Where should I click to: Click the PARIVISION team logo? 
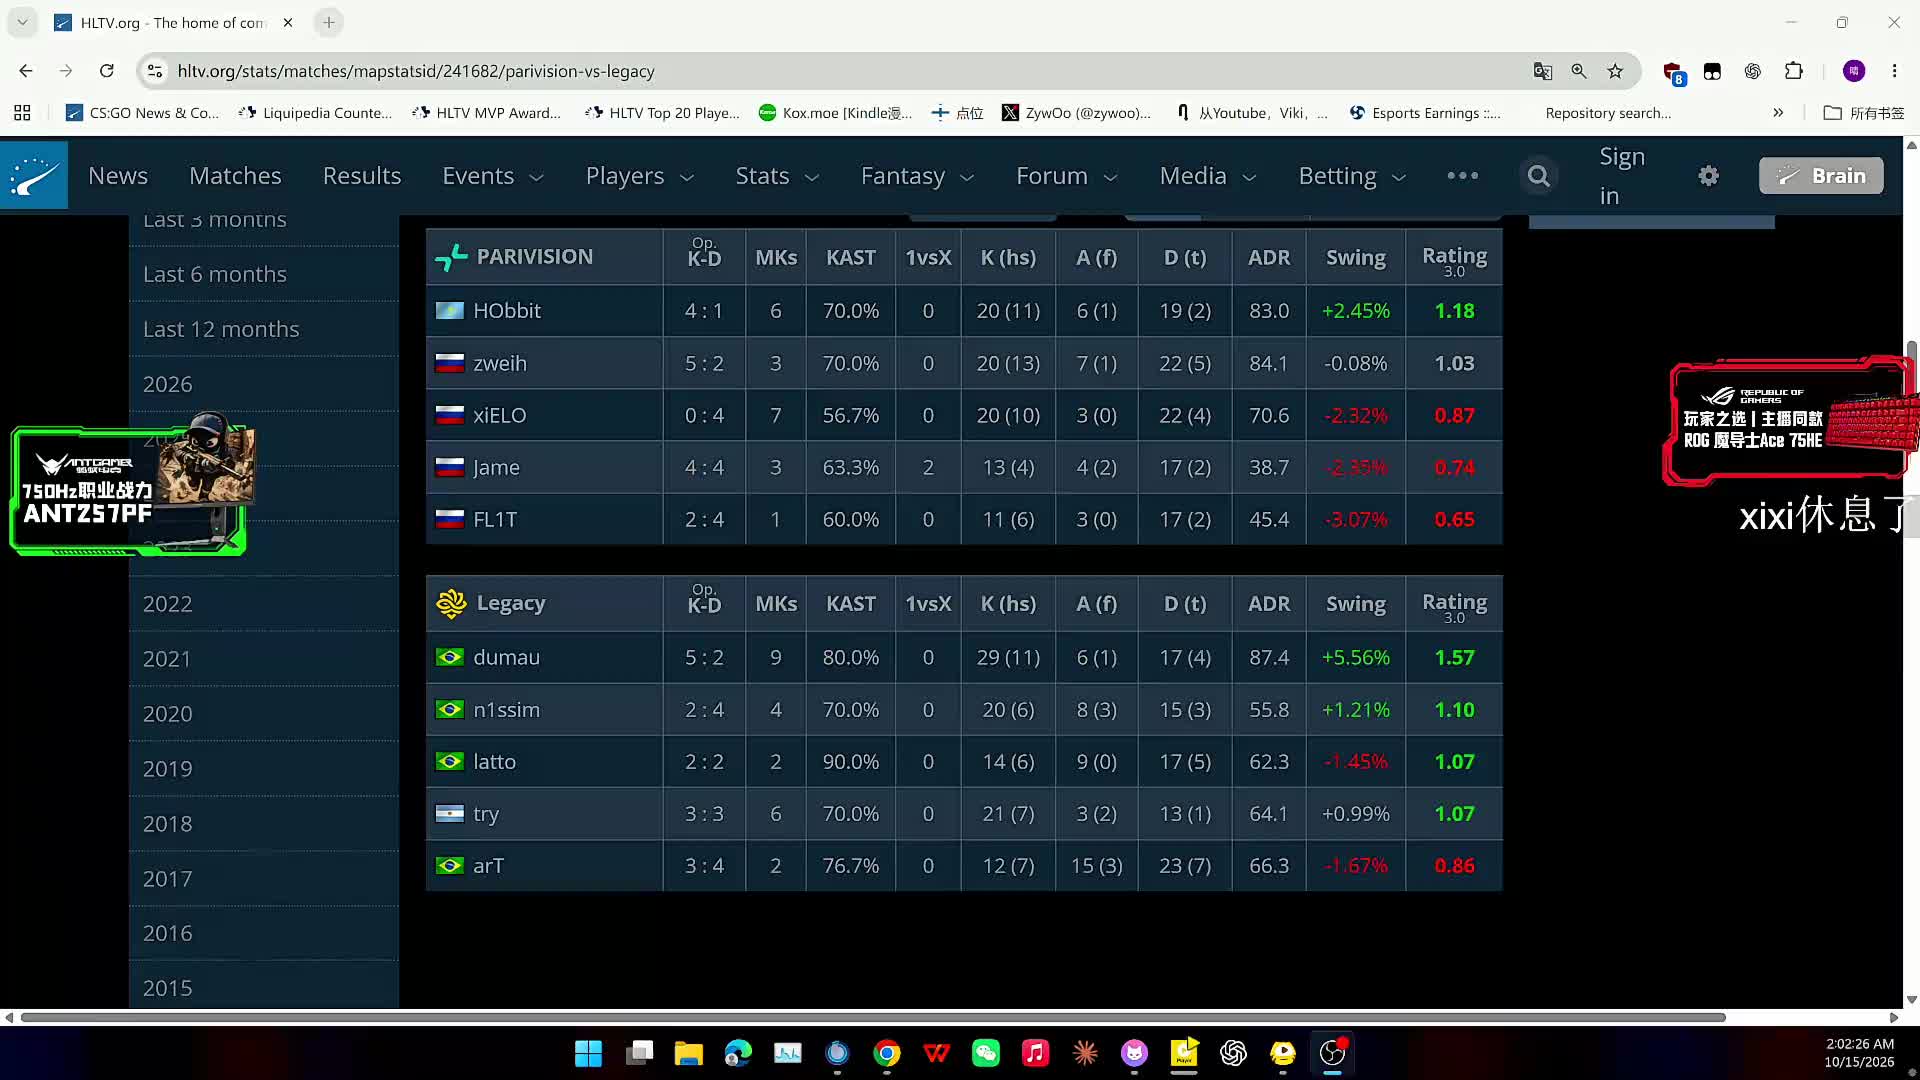click(x=451, y=257)
